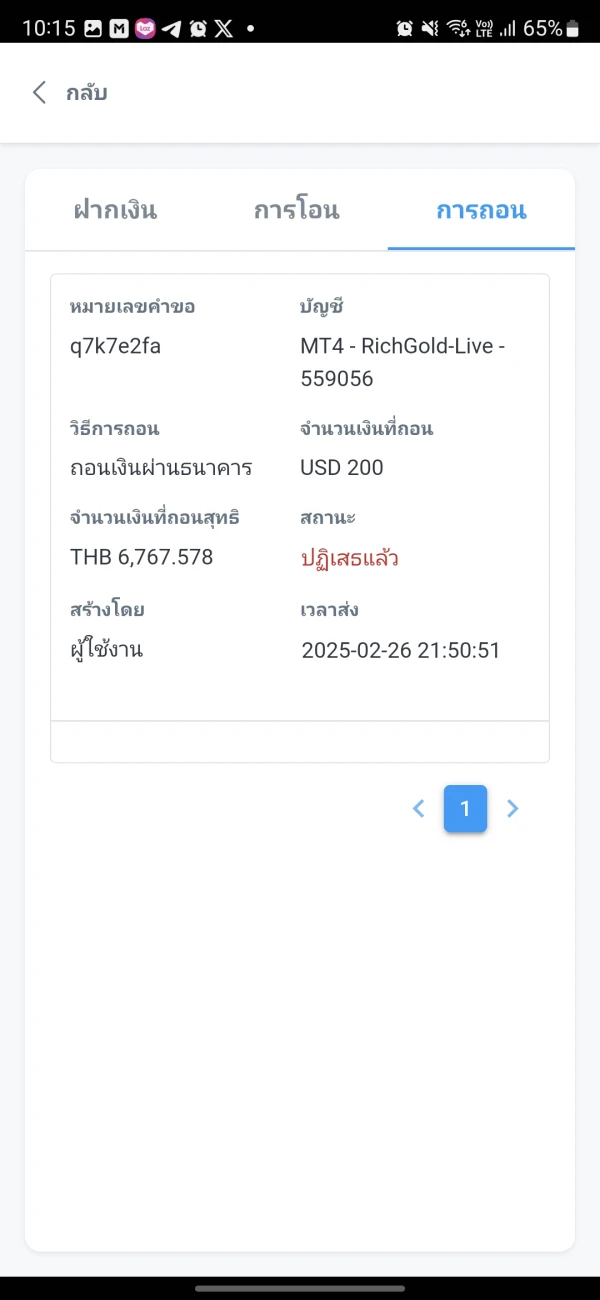This screenshot has width=600, height=1300.
Task: Tap the X app notification icon
Action: coord(223,28)
